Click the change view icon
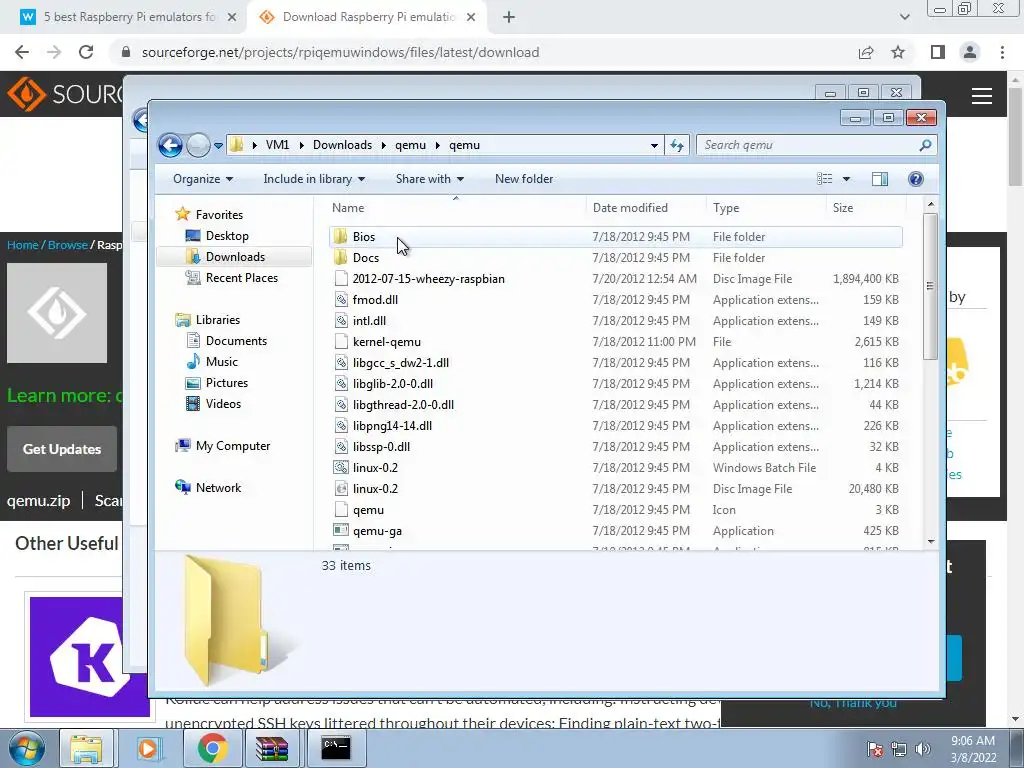 pos(825,179)
